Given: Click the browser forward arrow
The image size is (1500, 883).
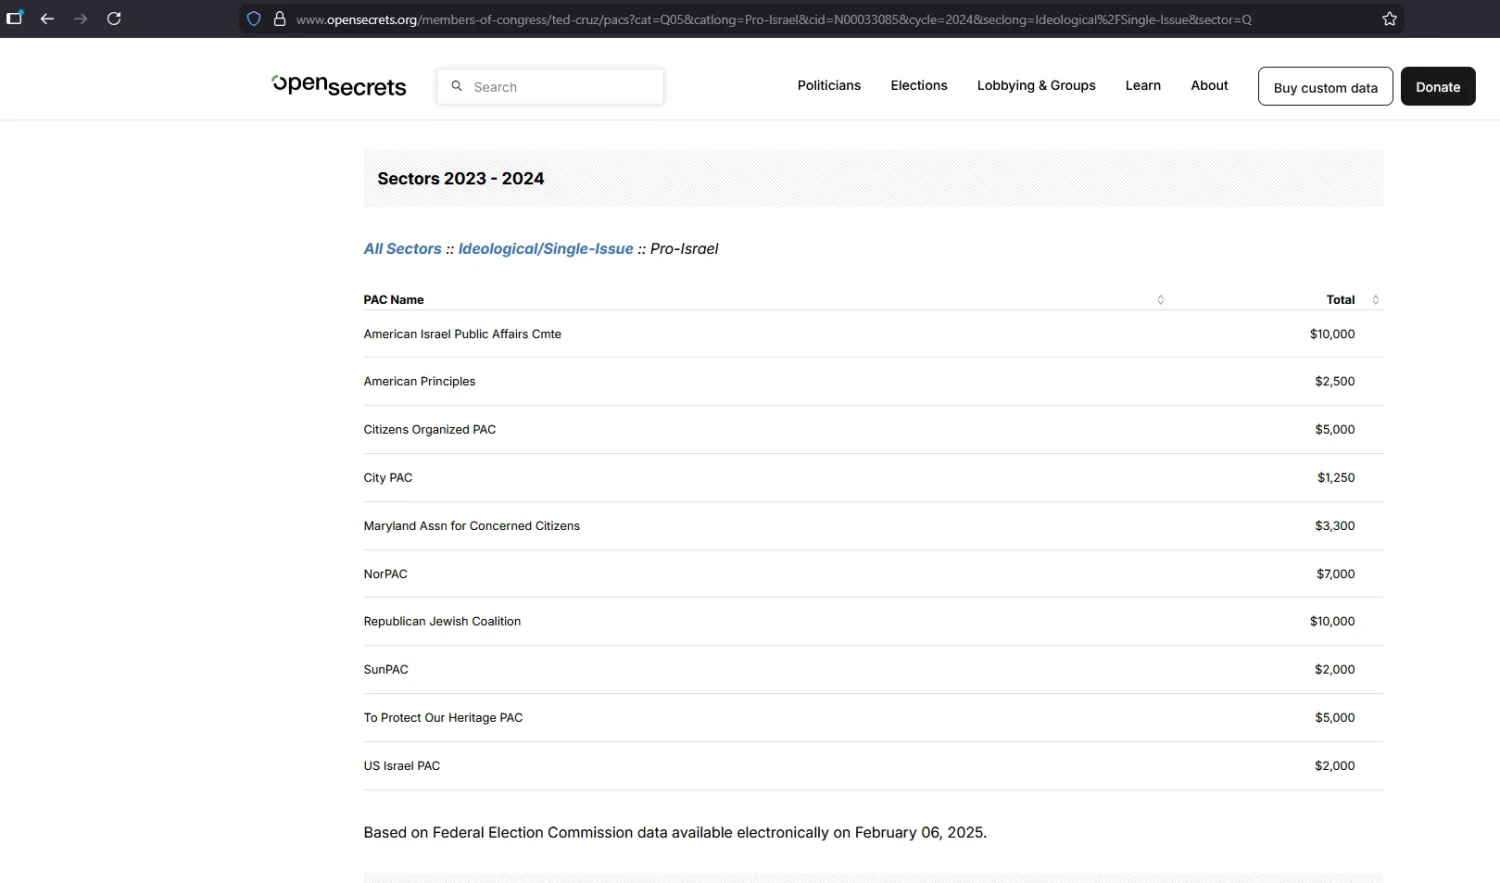Looking at the screenshot, I should (81, 19).
